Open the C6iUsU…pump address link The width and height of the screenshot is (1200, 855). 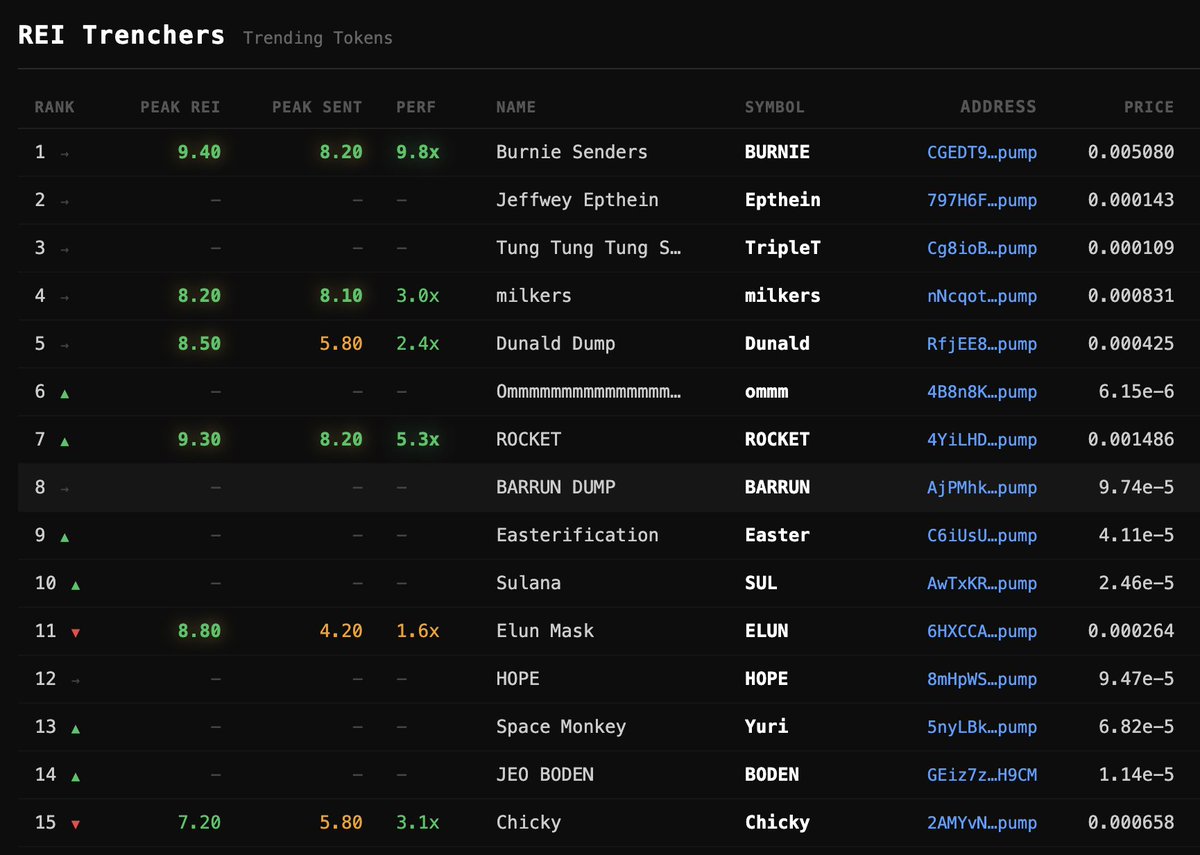click(x=982, y=537)
